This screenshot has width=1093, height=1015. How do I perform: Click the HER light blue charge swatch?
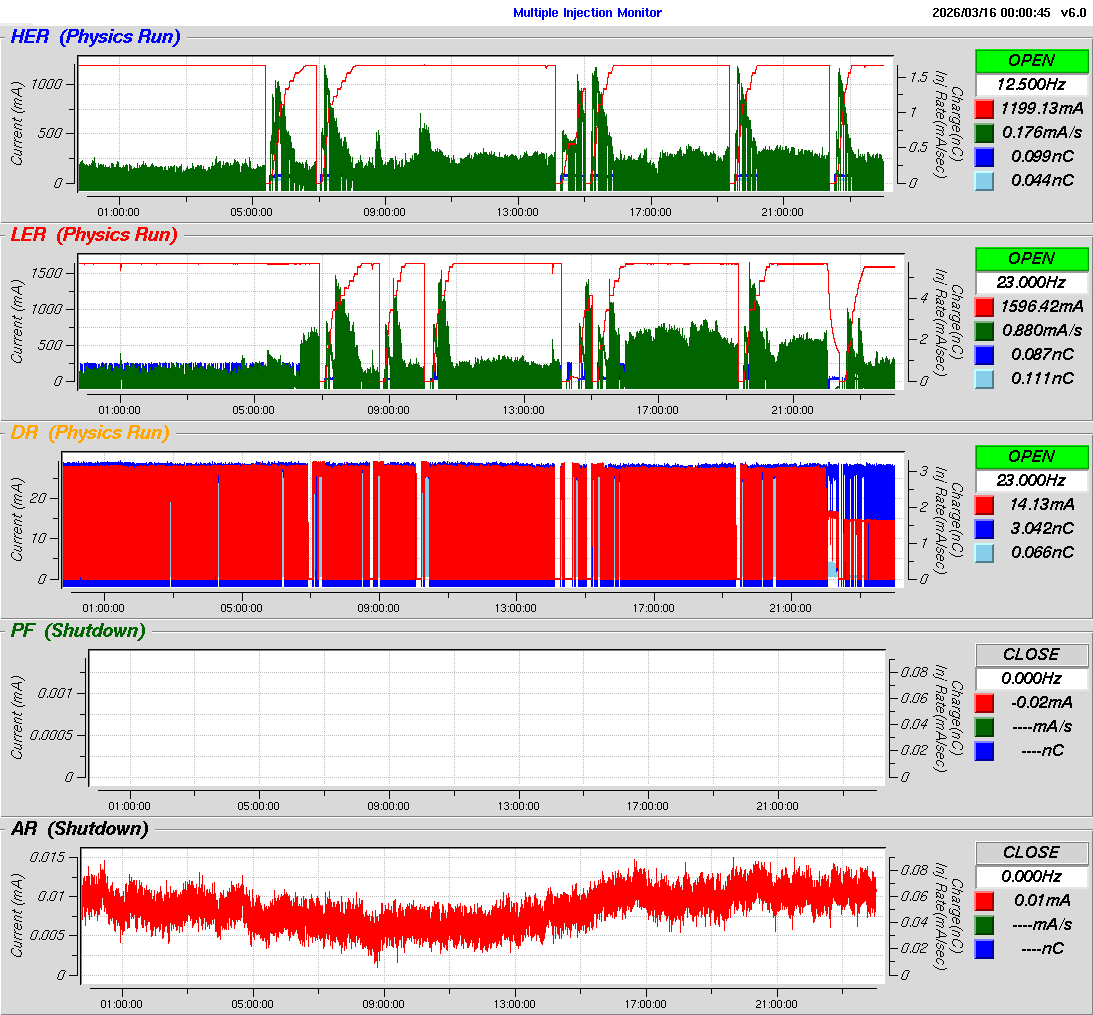[984, 180]
